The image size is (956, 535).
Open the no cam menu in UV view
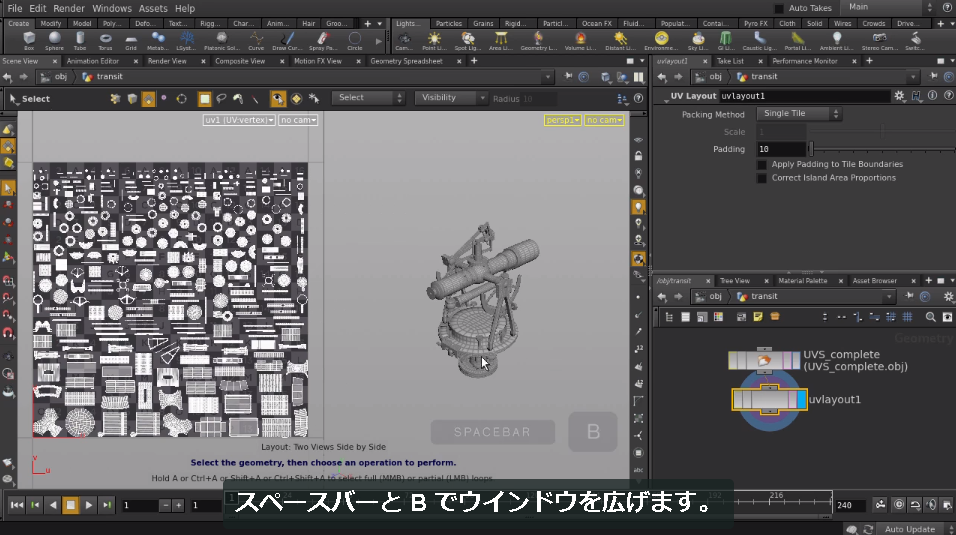[298, 120]
